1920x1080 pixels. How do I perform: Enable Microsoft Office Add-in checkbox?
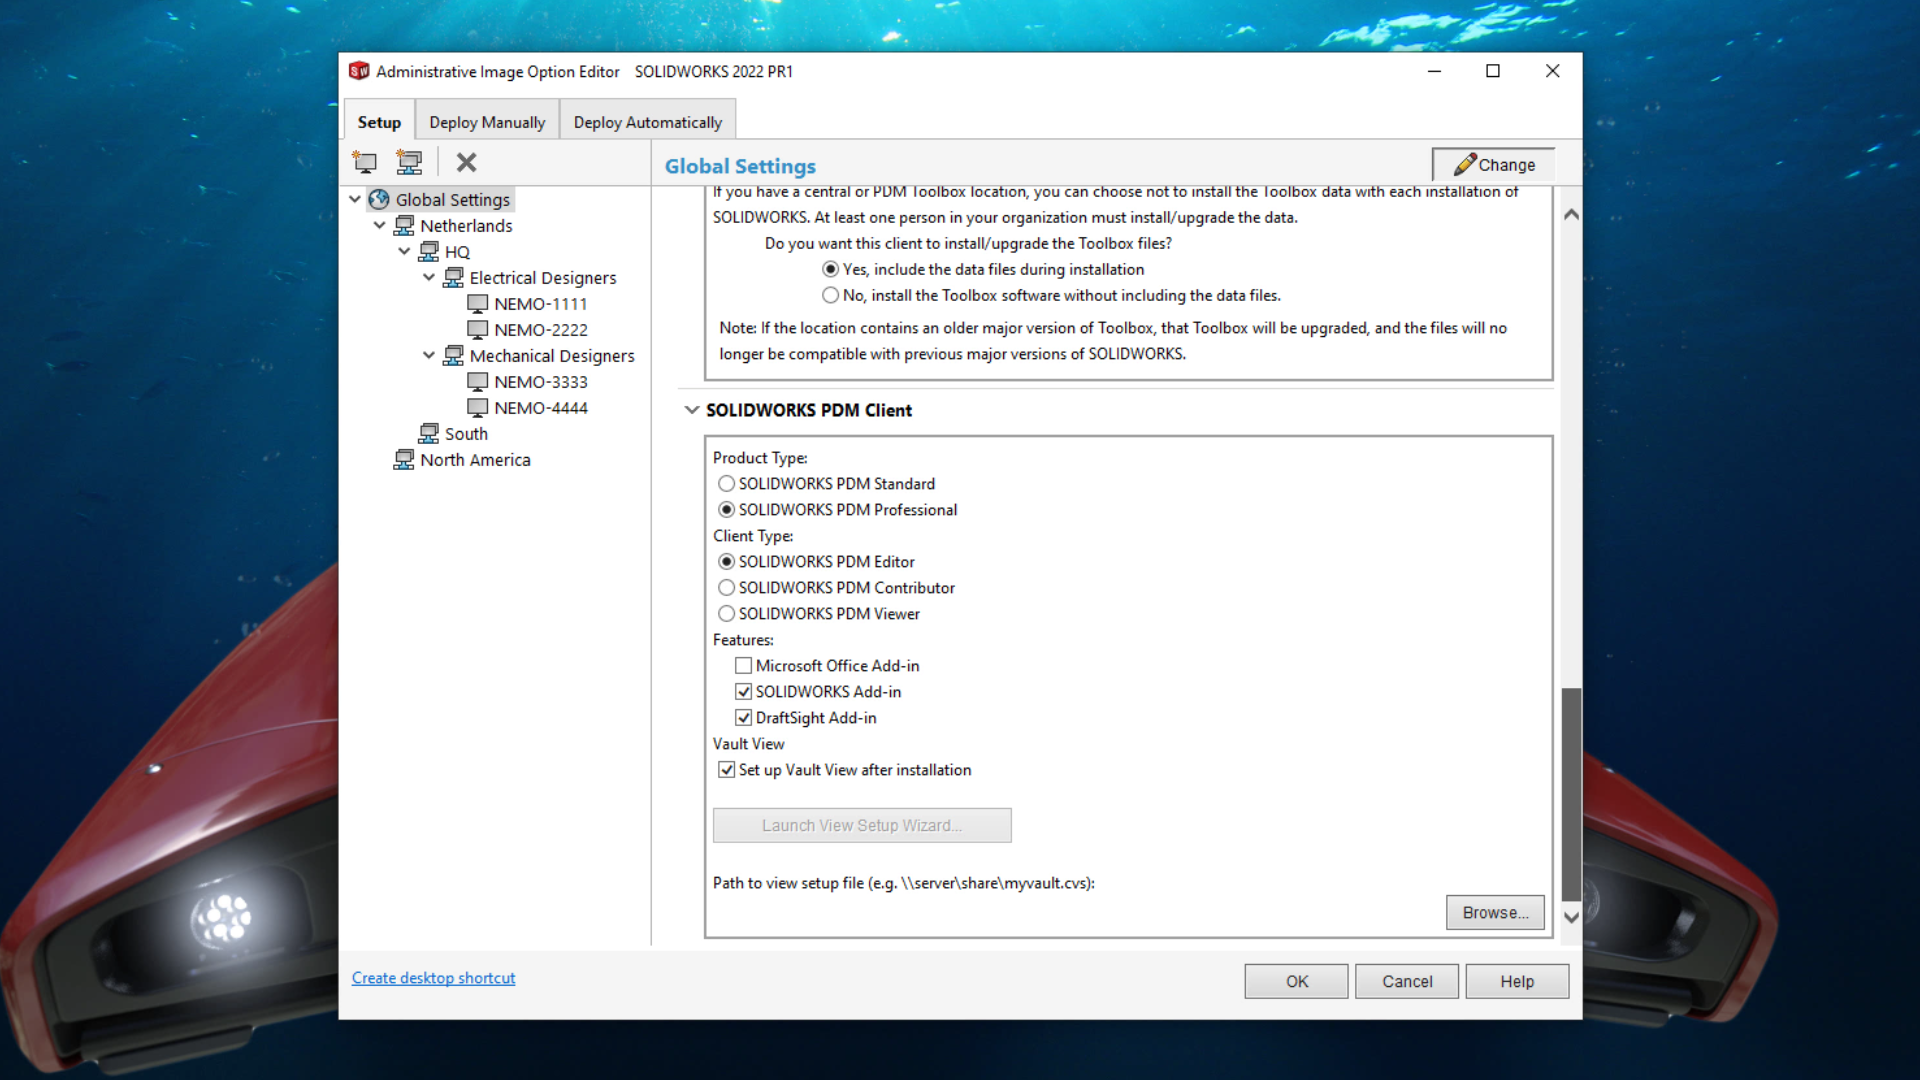[742, 665]
